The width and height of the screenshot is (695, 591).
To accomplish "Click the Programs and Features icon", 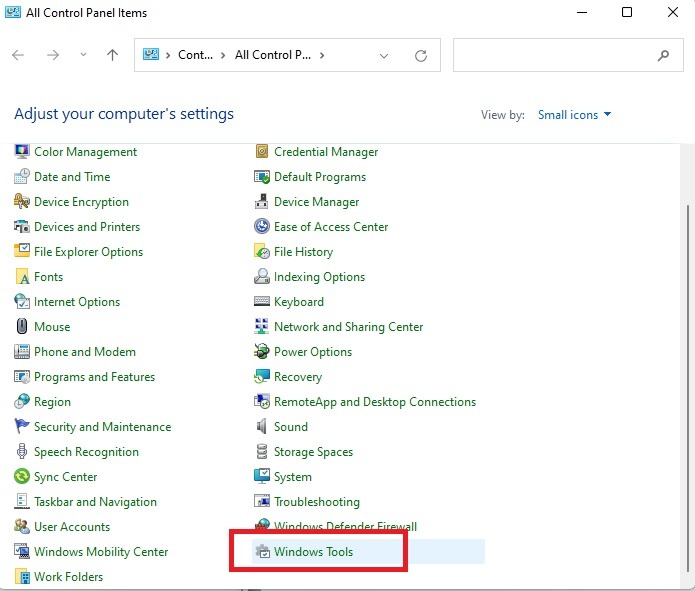I will click(22, 376).
